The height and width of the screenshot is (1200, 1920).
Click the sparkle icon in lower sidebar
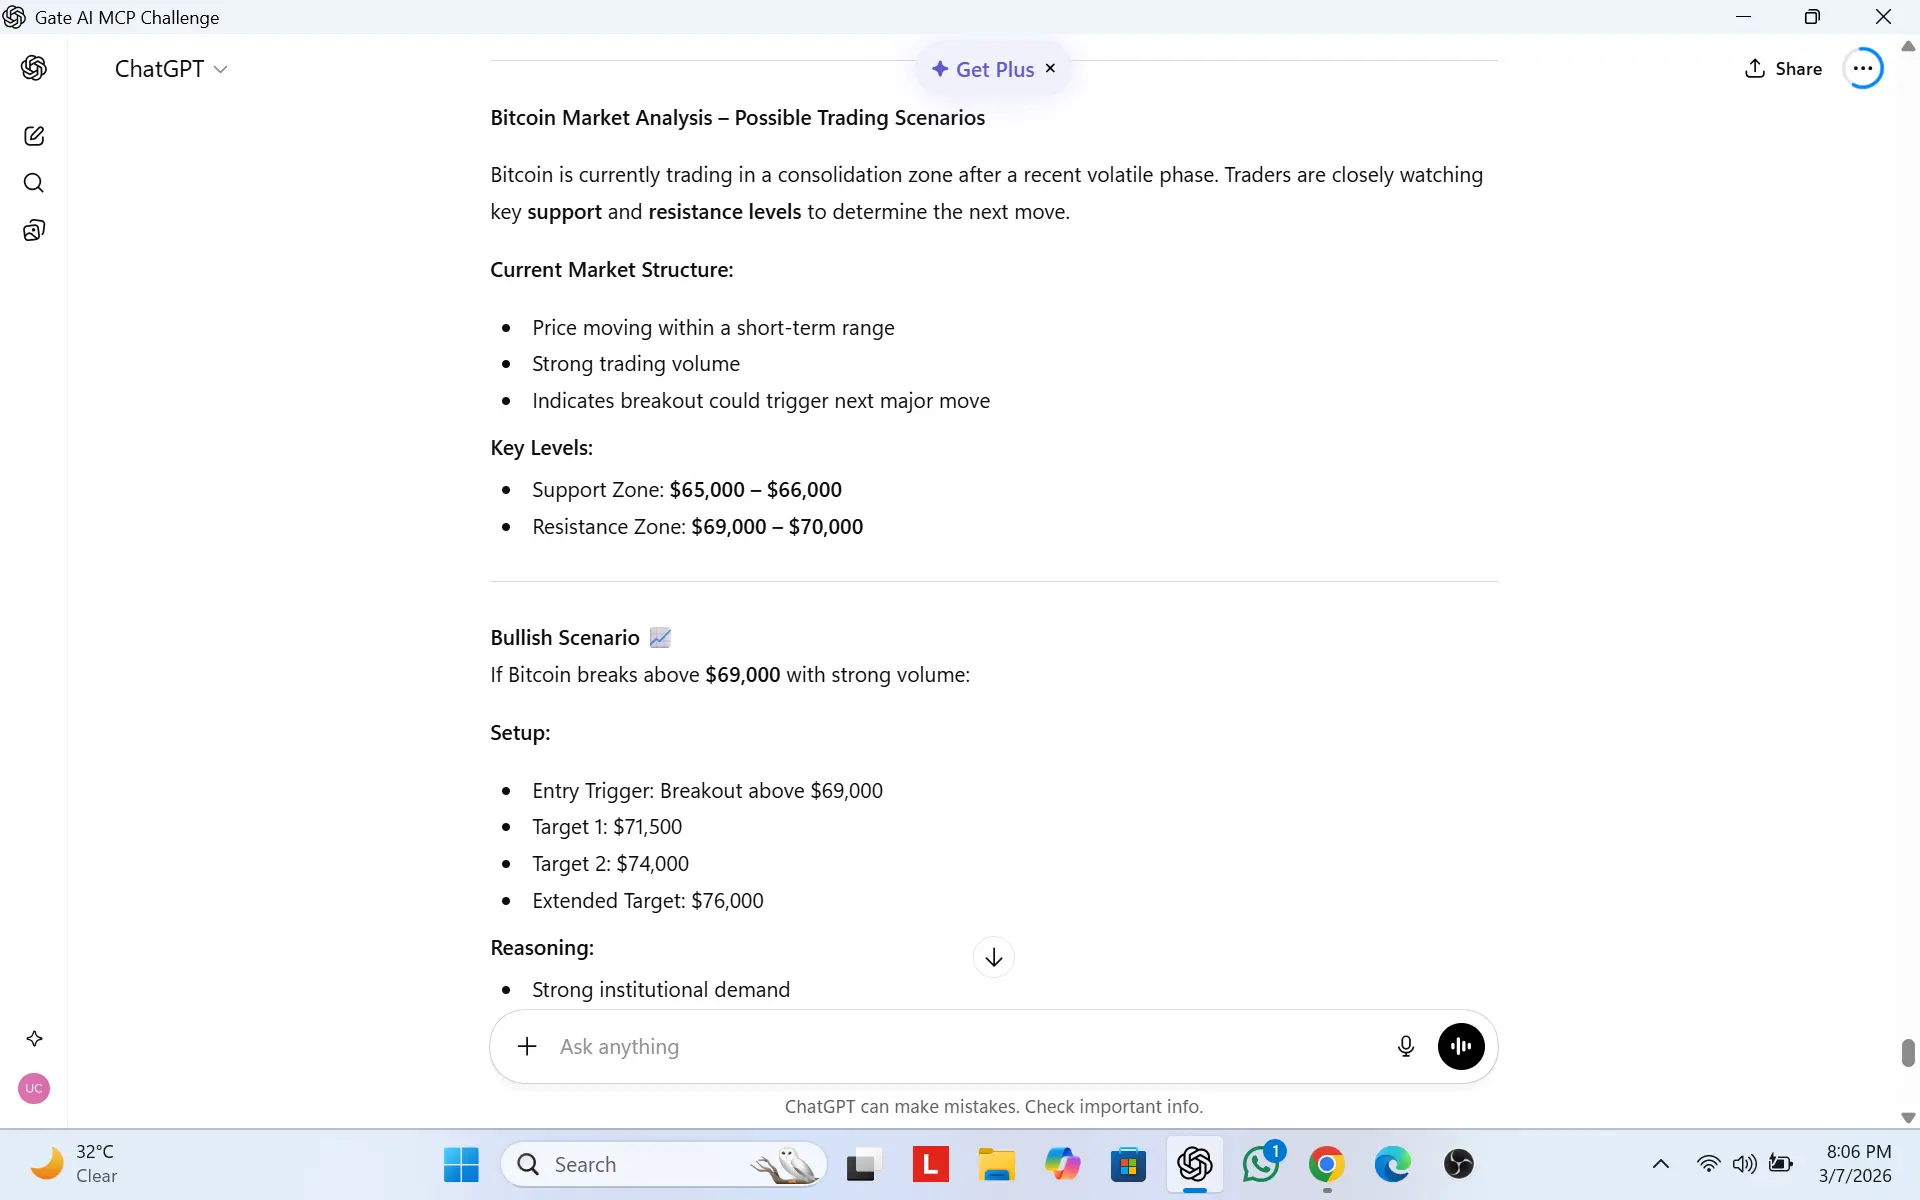34,1039
